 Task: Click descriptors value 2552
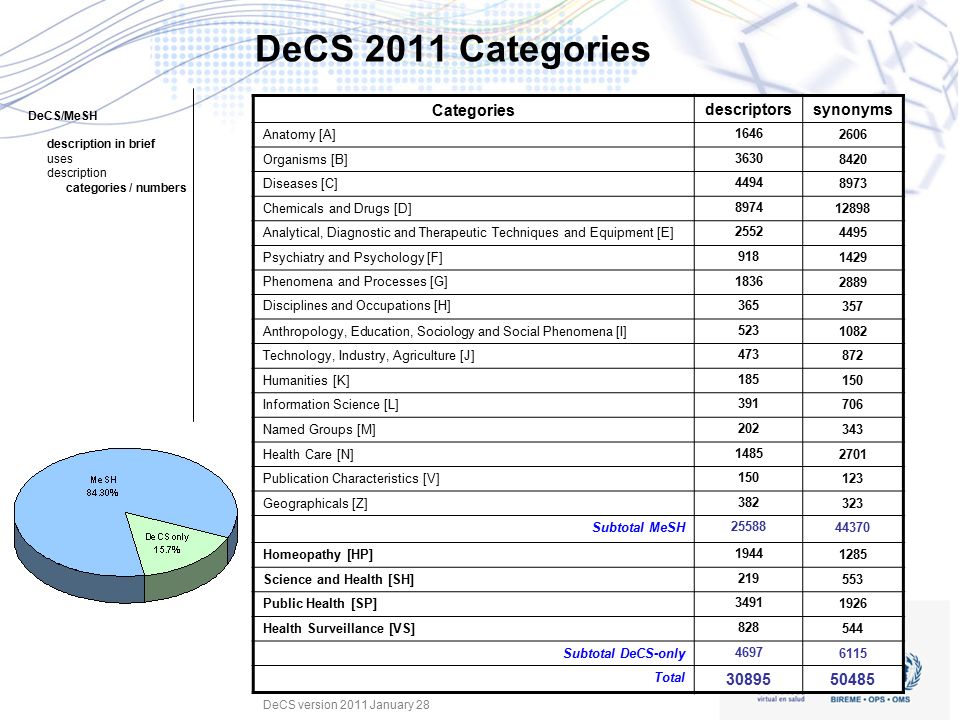click(x=748, y=231)
